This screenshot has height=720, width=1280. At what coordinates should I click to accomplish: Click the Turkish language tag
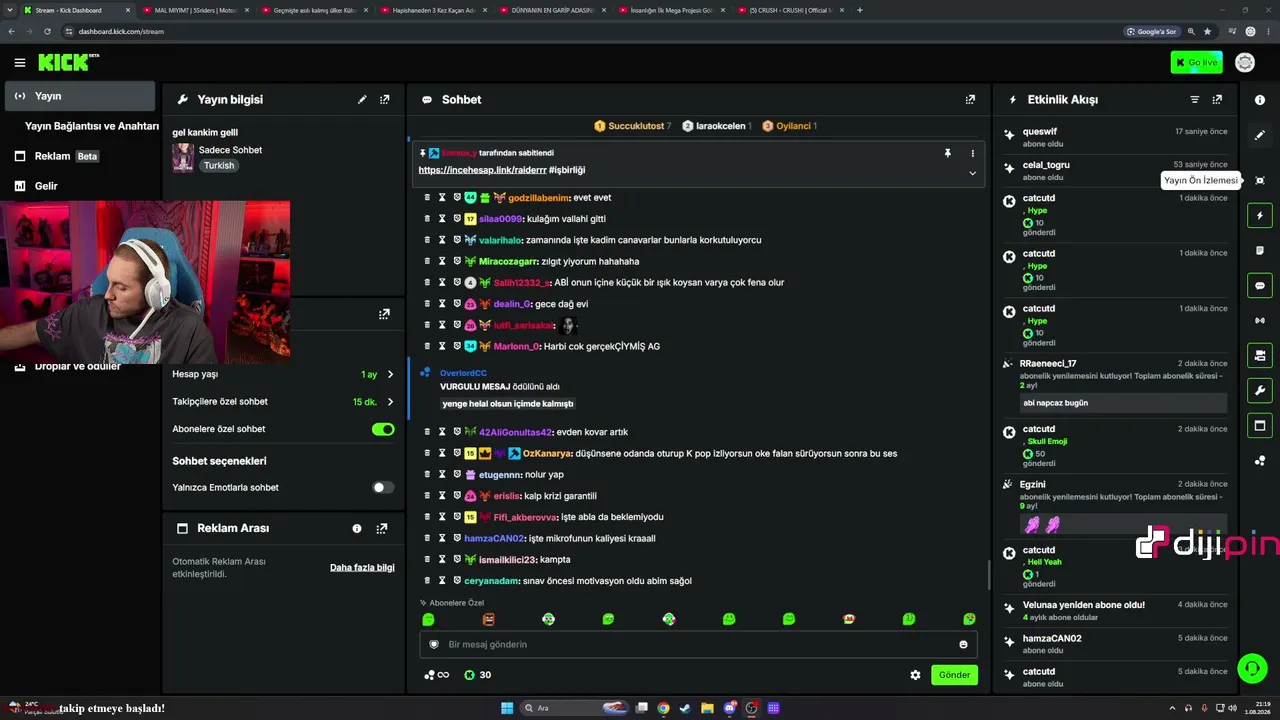point(219,166)
